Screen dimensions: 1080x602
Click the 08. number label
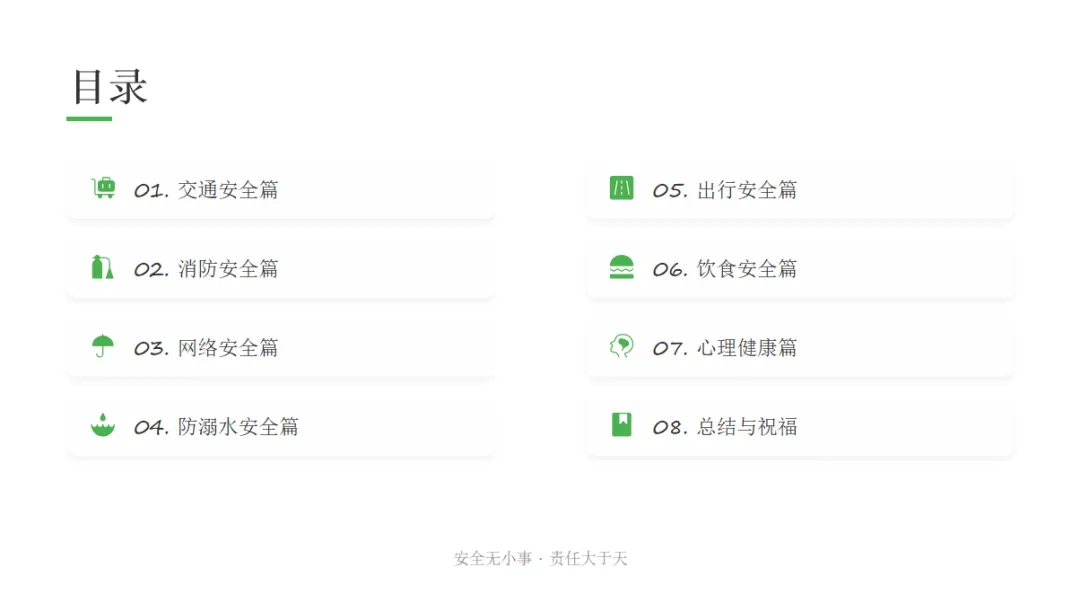(x=669, y=427)
